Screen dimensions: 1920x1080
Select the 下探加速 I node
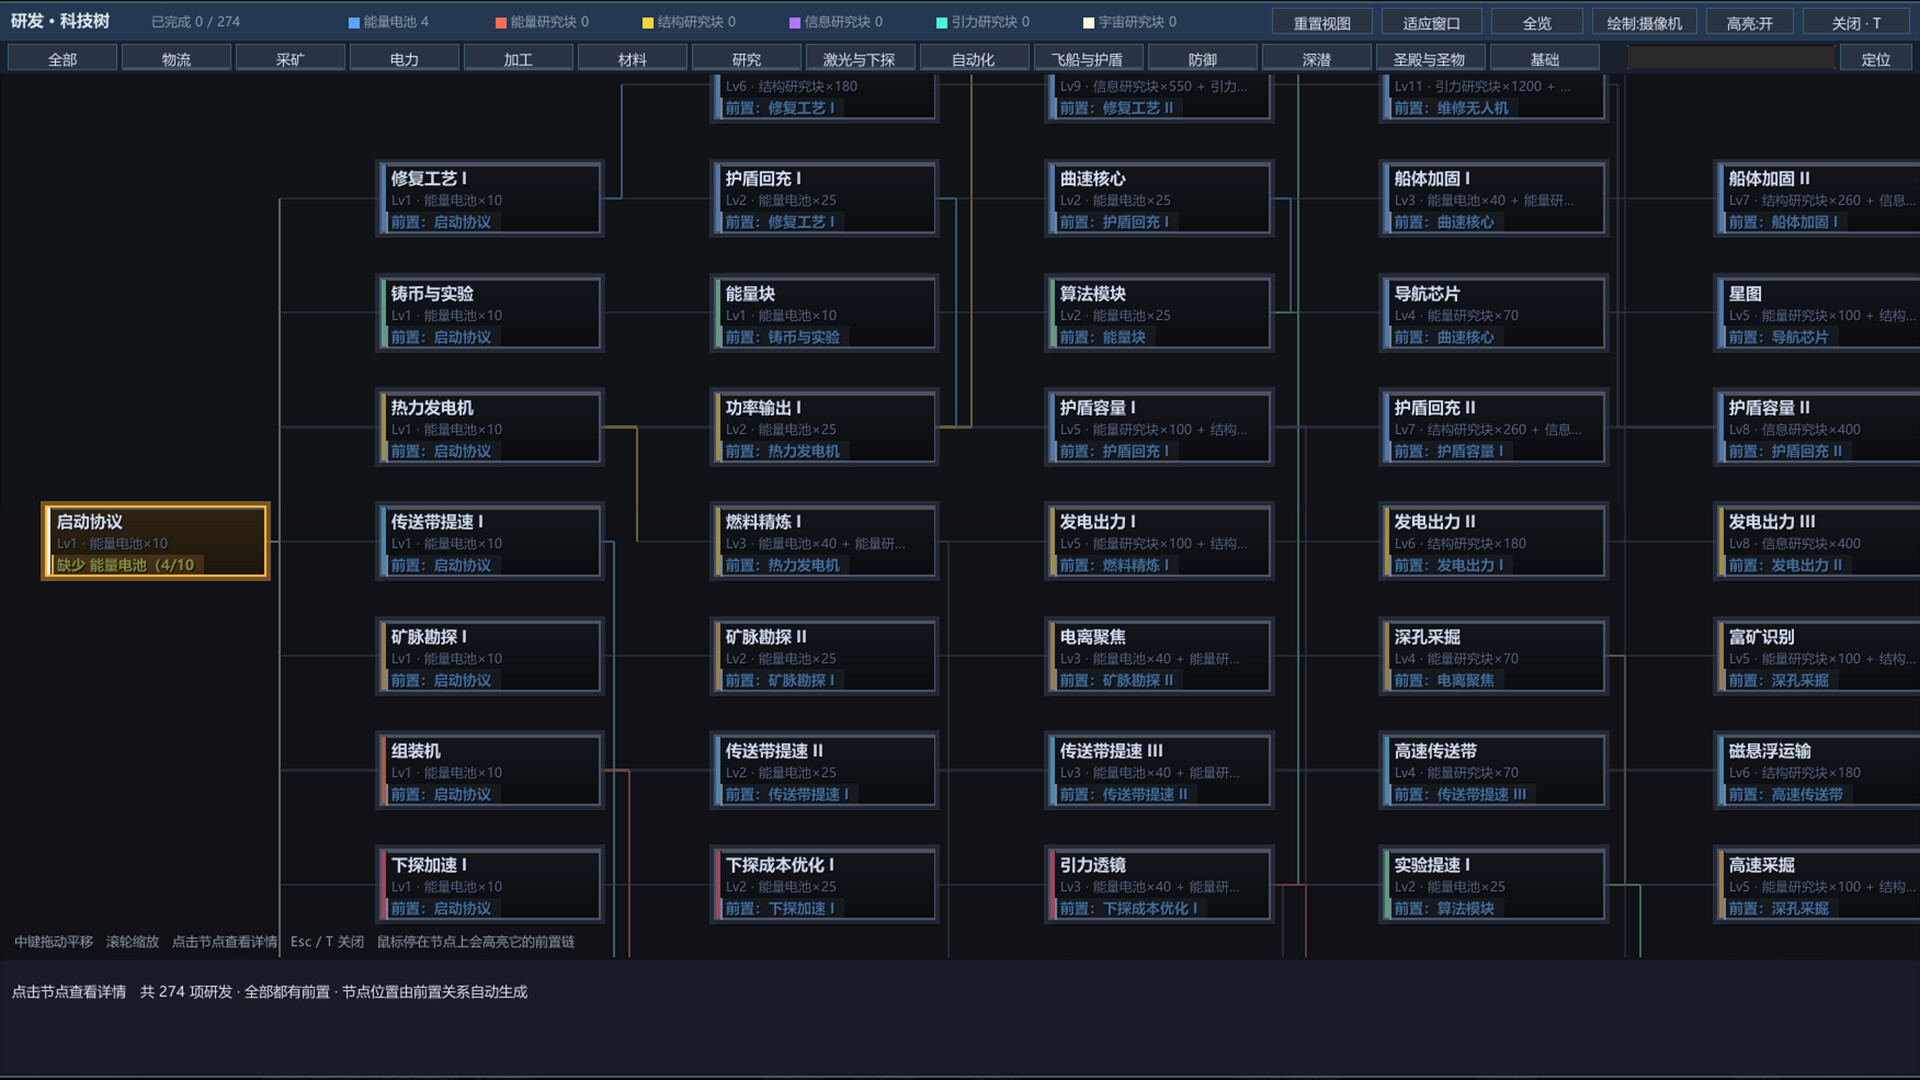[490, 884]
